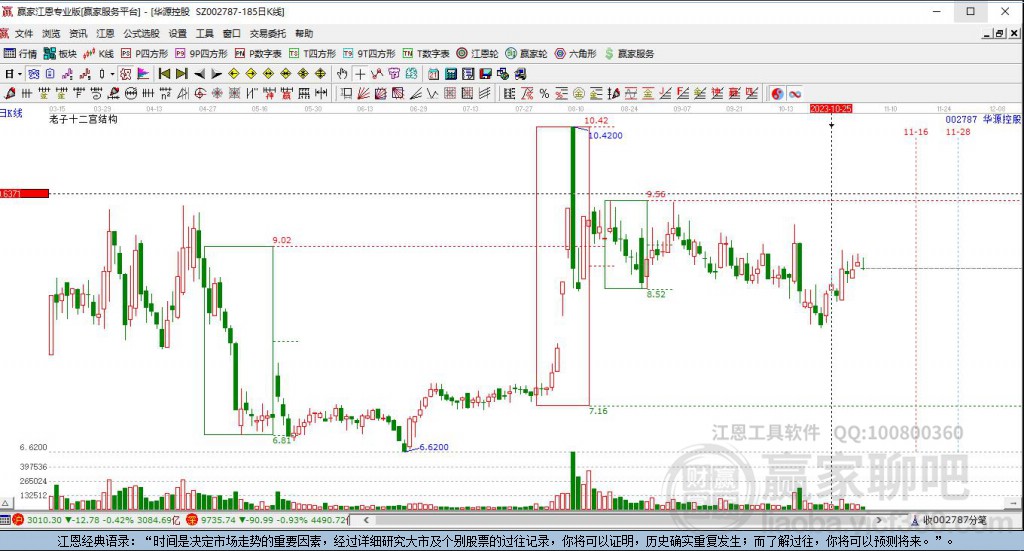Viewport: 1024px width, 551px height.
Task: Open the 江恩 menu
Action: coord(104,33)
